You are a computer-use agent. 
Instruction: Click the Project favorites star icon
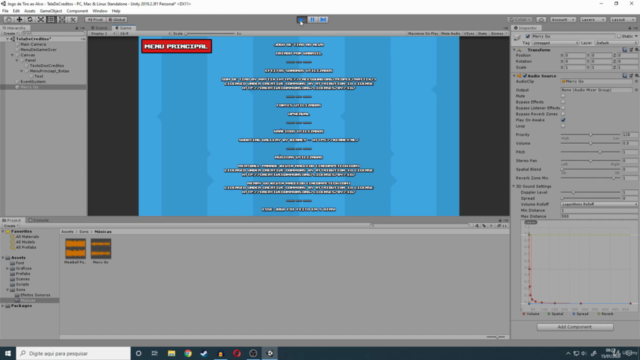coord(491,226)
